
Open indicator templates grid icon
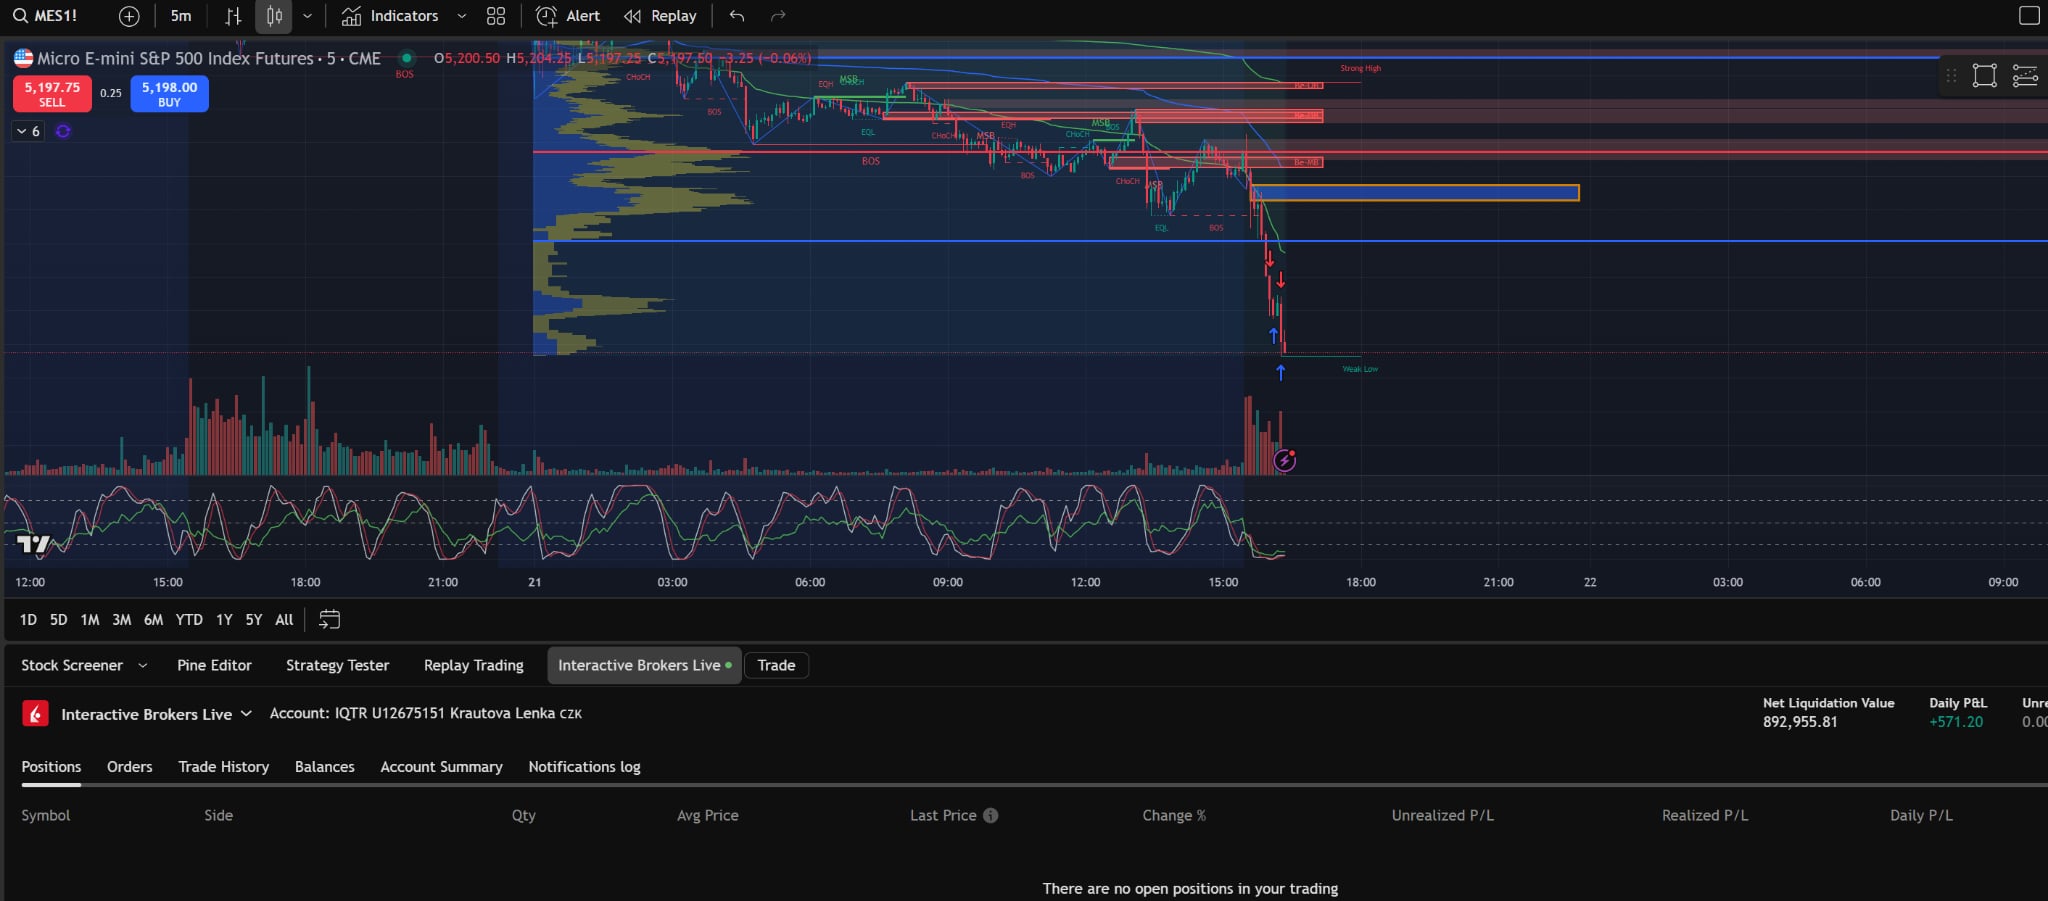(x=496, y=16)
